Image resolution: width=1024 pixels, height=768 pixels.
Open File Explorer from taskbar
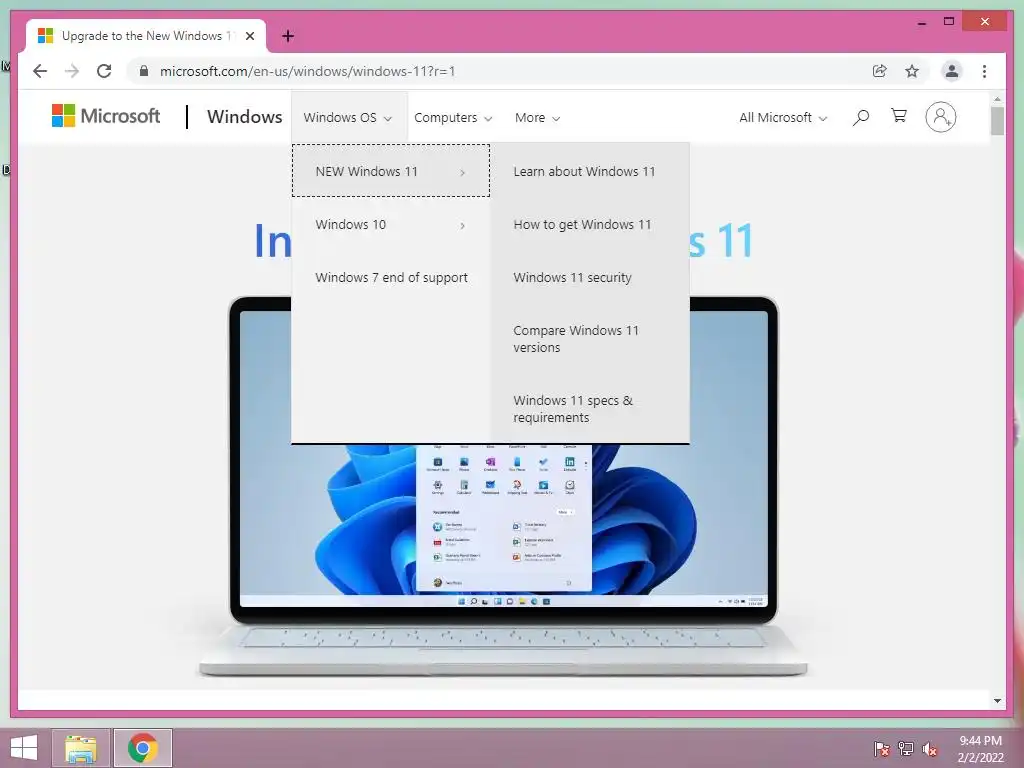pyautogui.click(x=81, y=748)
